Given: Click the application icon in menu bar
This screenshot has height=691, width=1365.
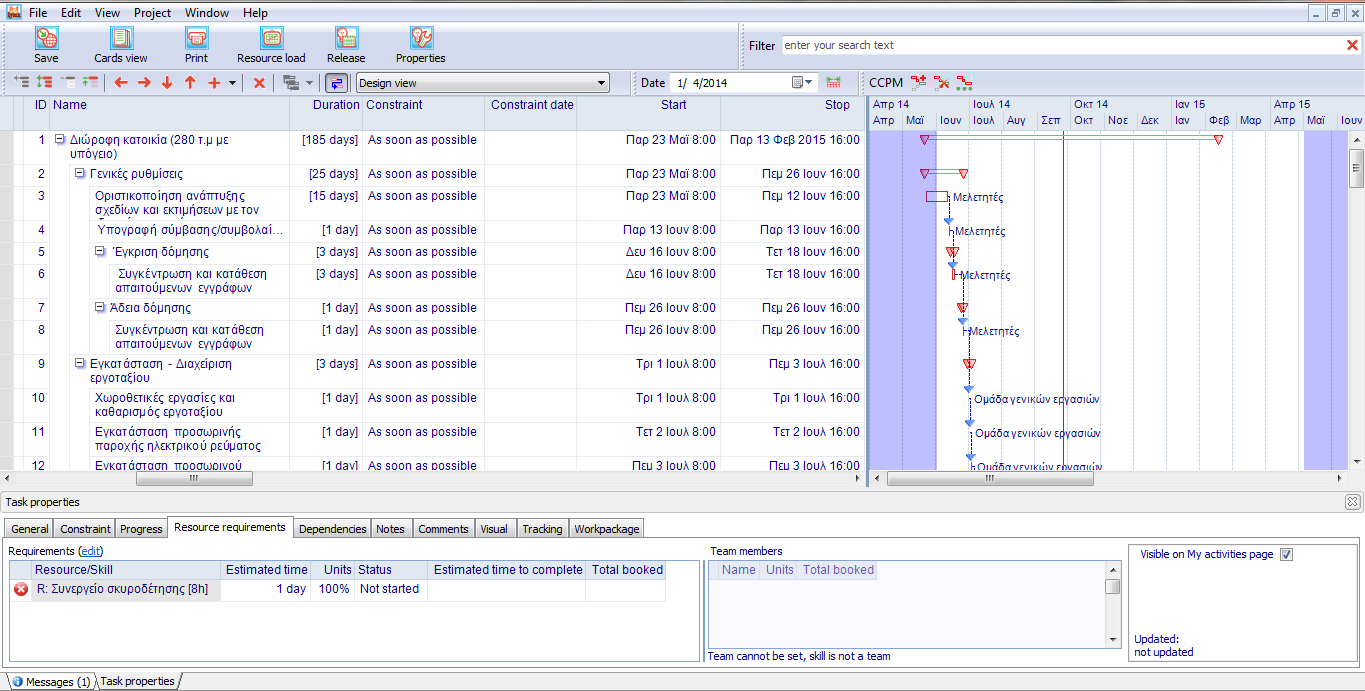Looking at the screenshot, I should [x=13, y=12].
